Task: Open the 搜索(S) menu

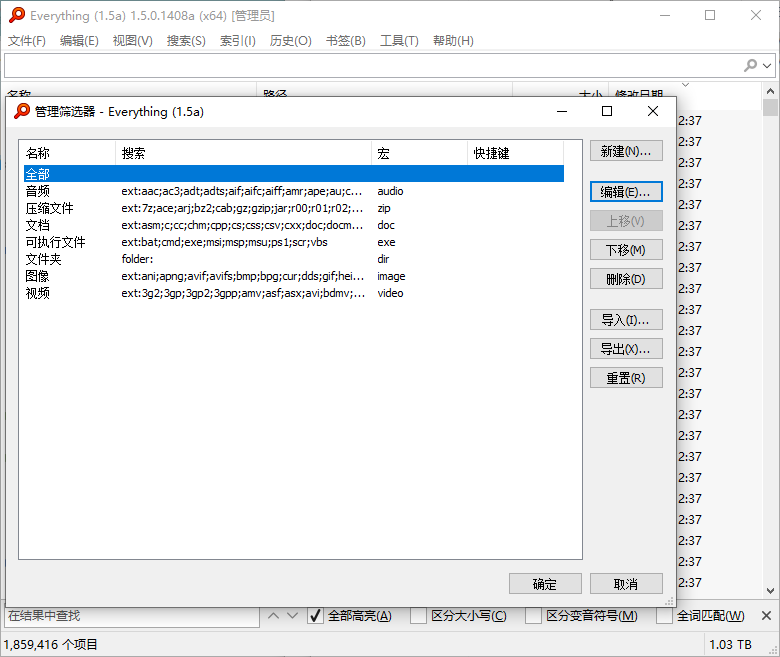Action: click(x=186, y=41)
